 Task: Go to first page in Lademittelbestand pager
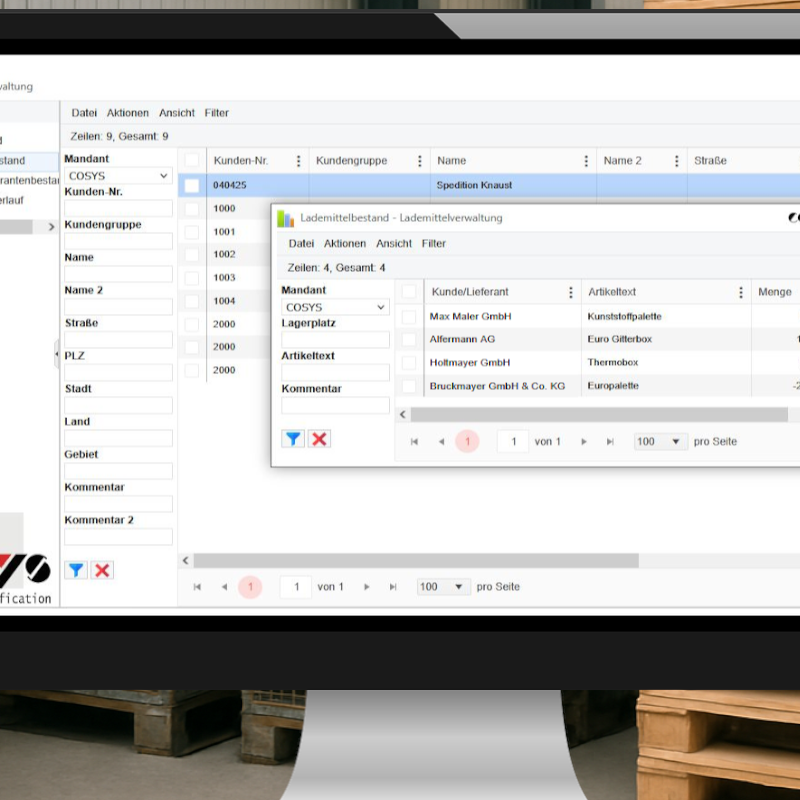[414, 442]
